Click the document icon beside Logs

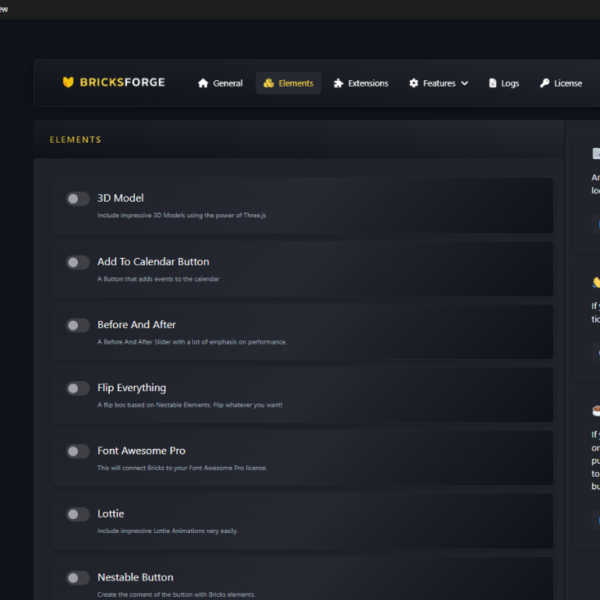coord(493,83)
